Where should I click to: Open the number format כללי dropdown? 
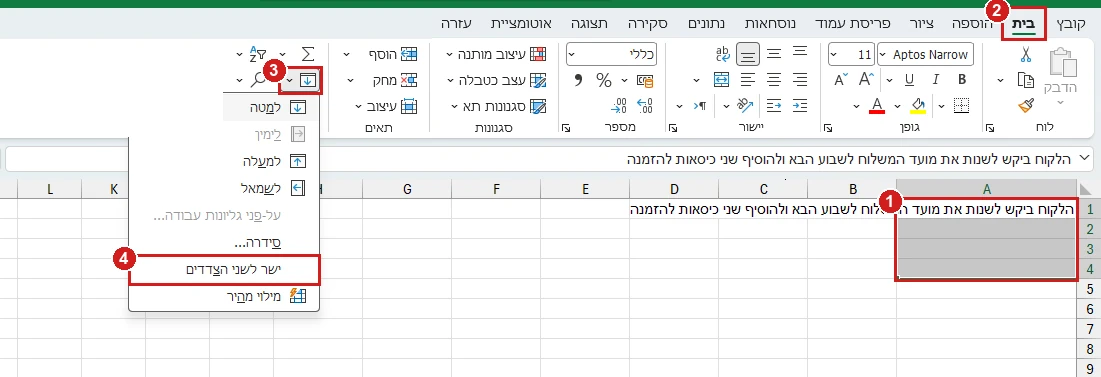(572, 54)
